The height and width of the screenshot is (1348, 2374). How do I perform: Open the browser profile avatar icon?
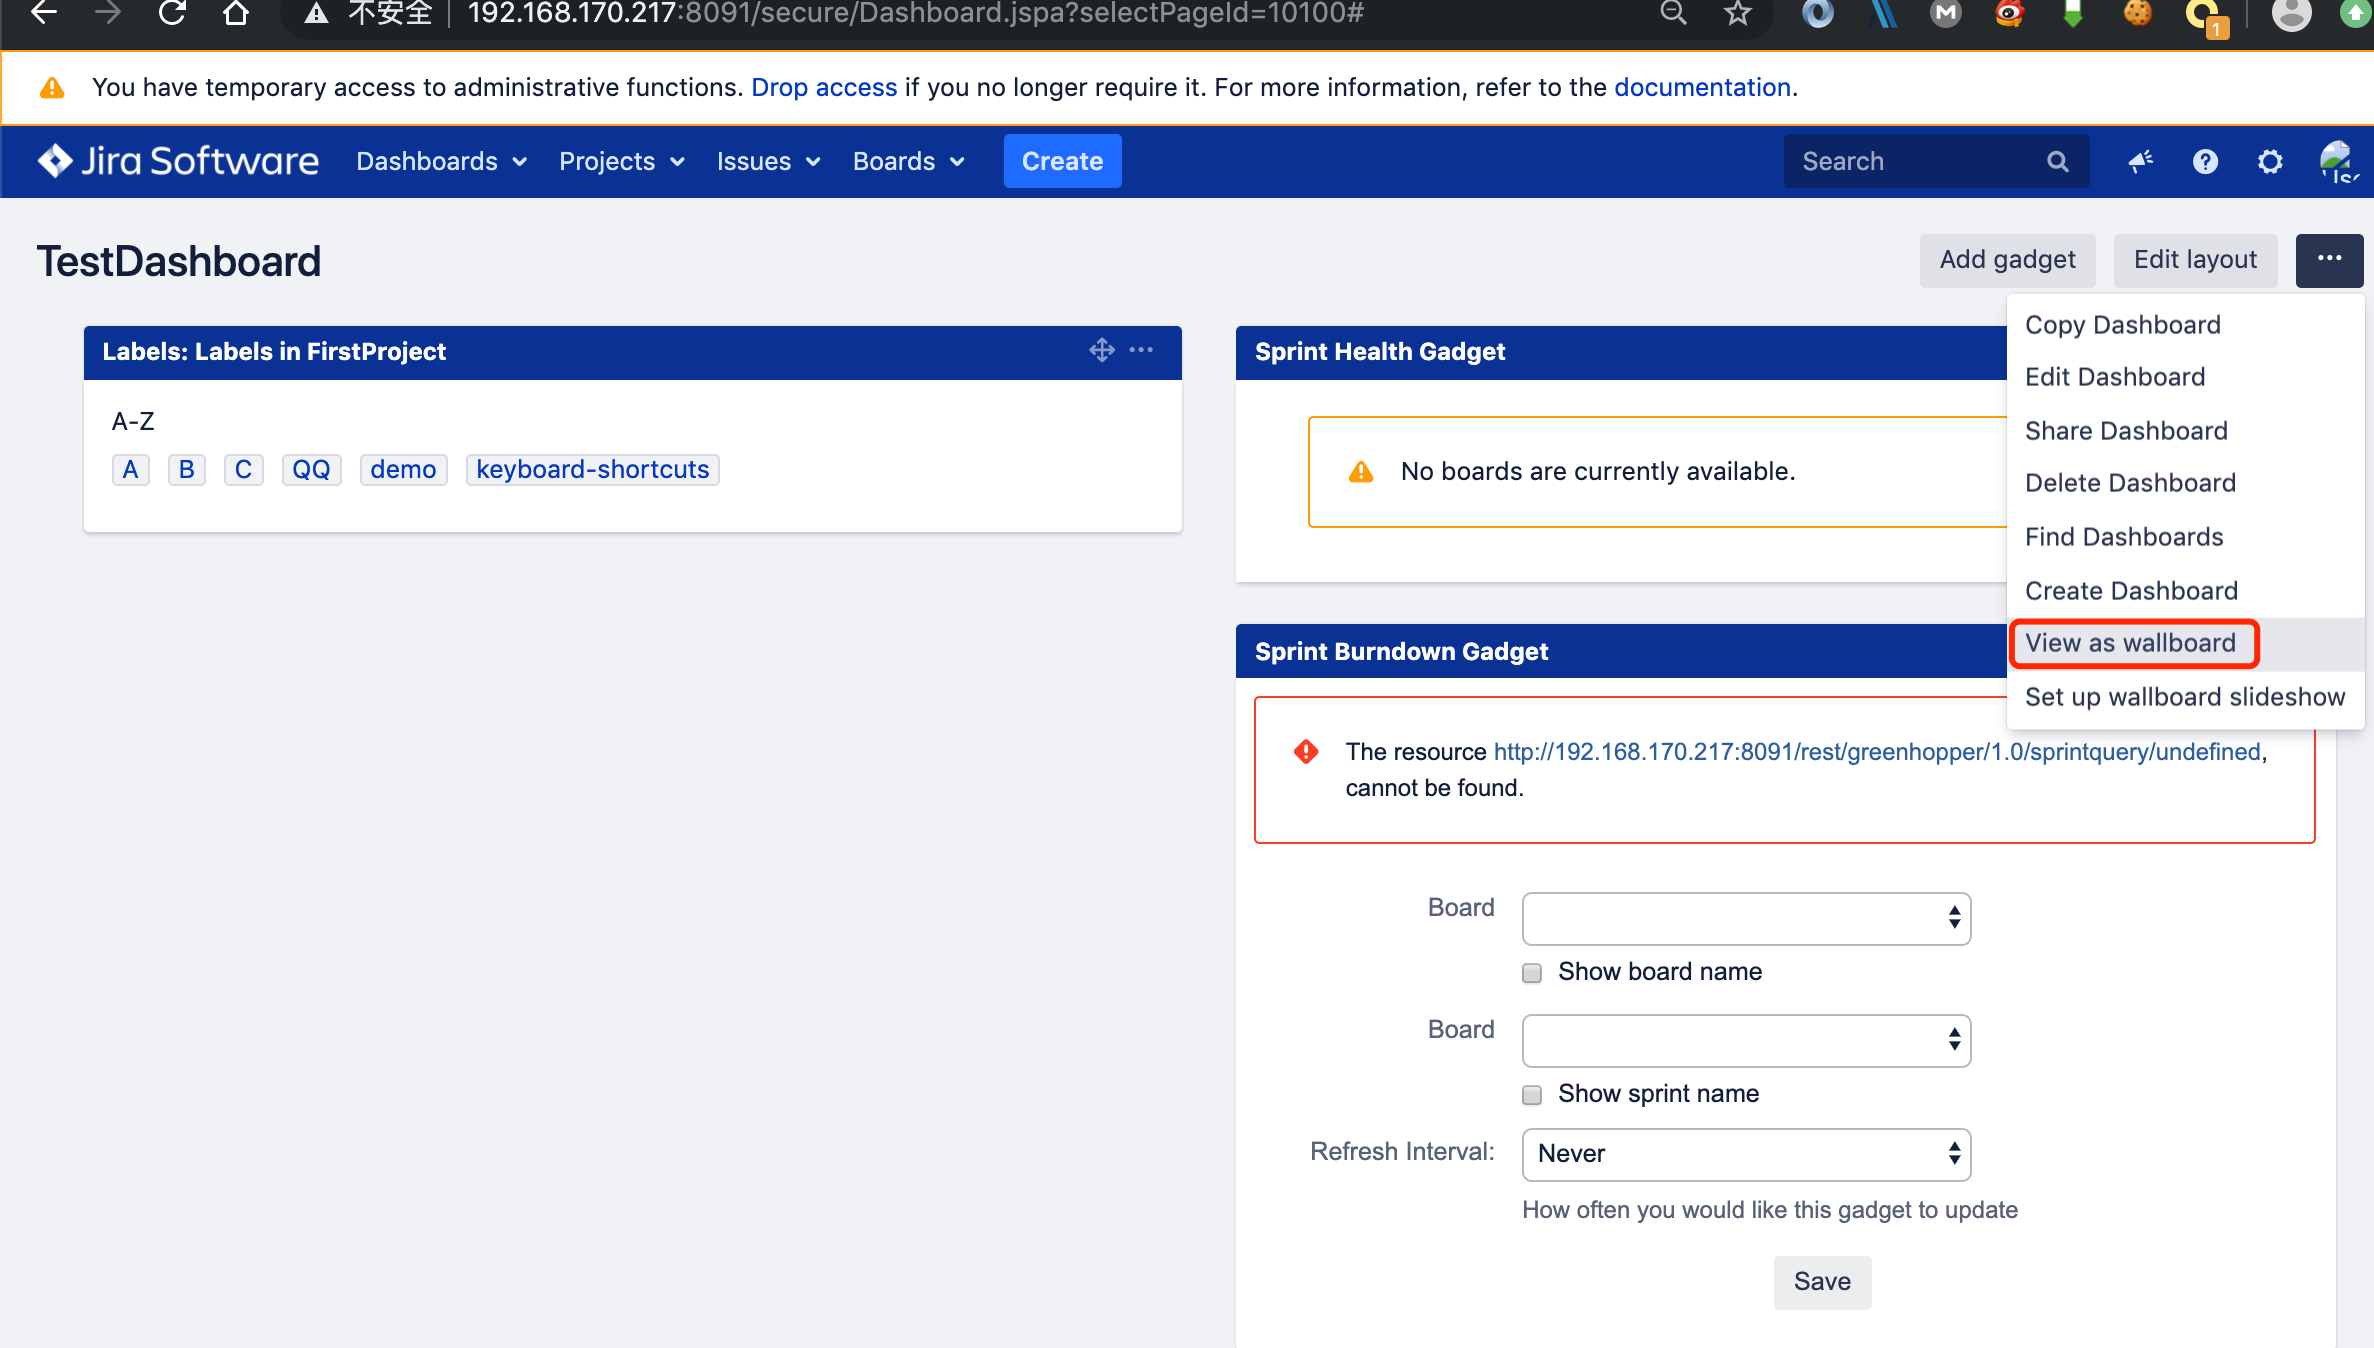pos(2291,13)
